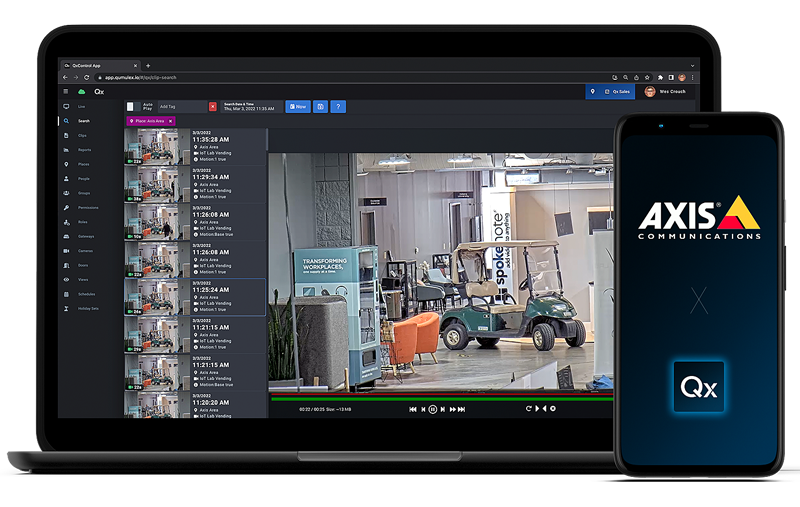Click the blue help question mark button

338,106
